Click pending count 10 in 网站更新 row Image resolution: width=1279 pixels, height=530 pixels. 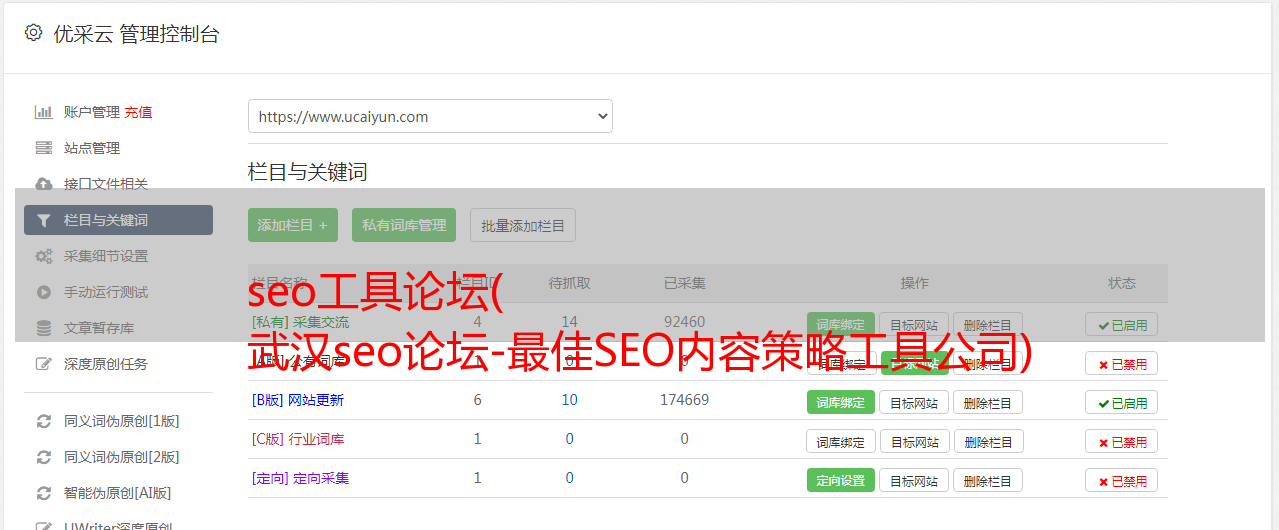point(570,400)
